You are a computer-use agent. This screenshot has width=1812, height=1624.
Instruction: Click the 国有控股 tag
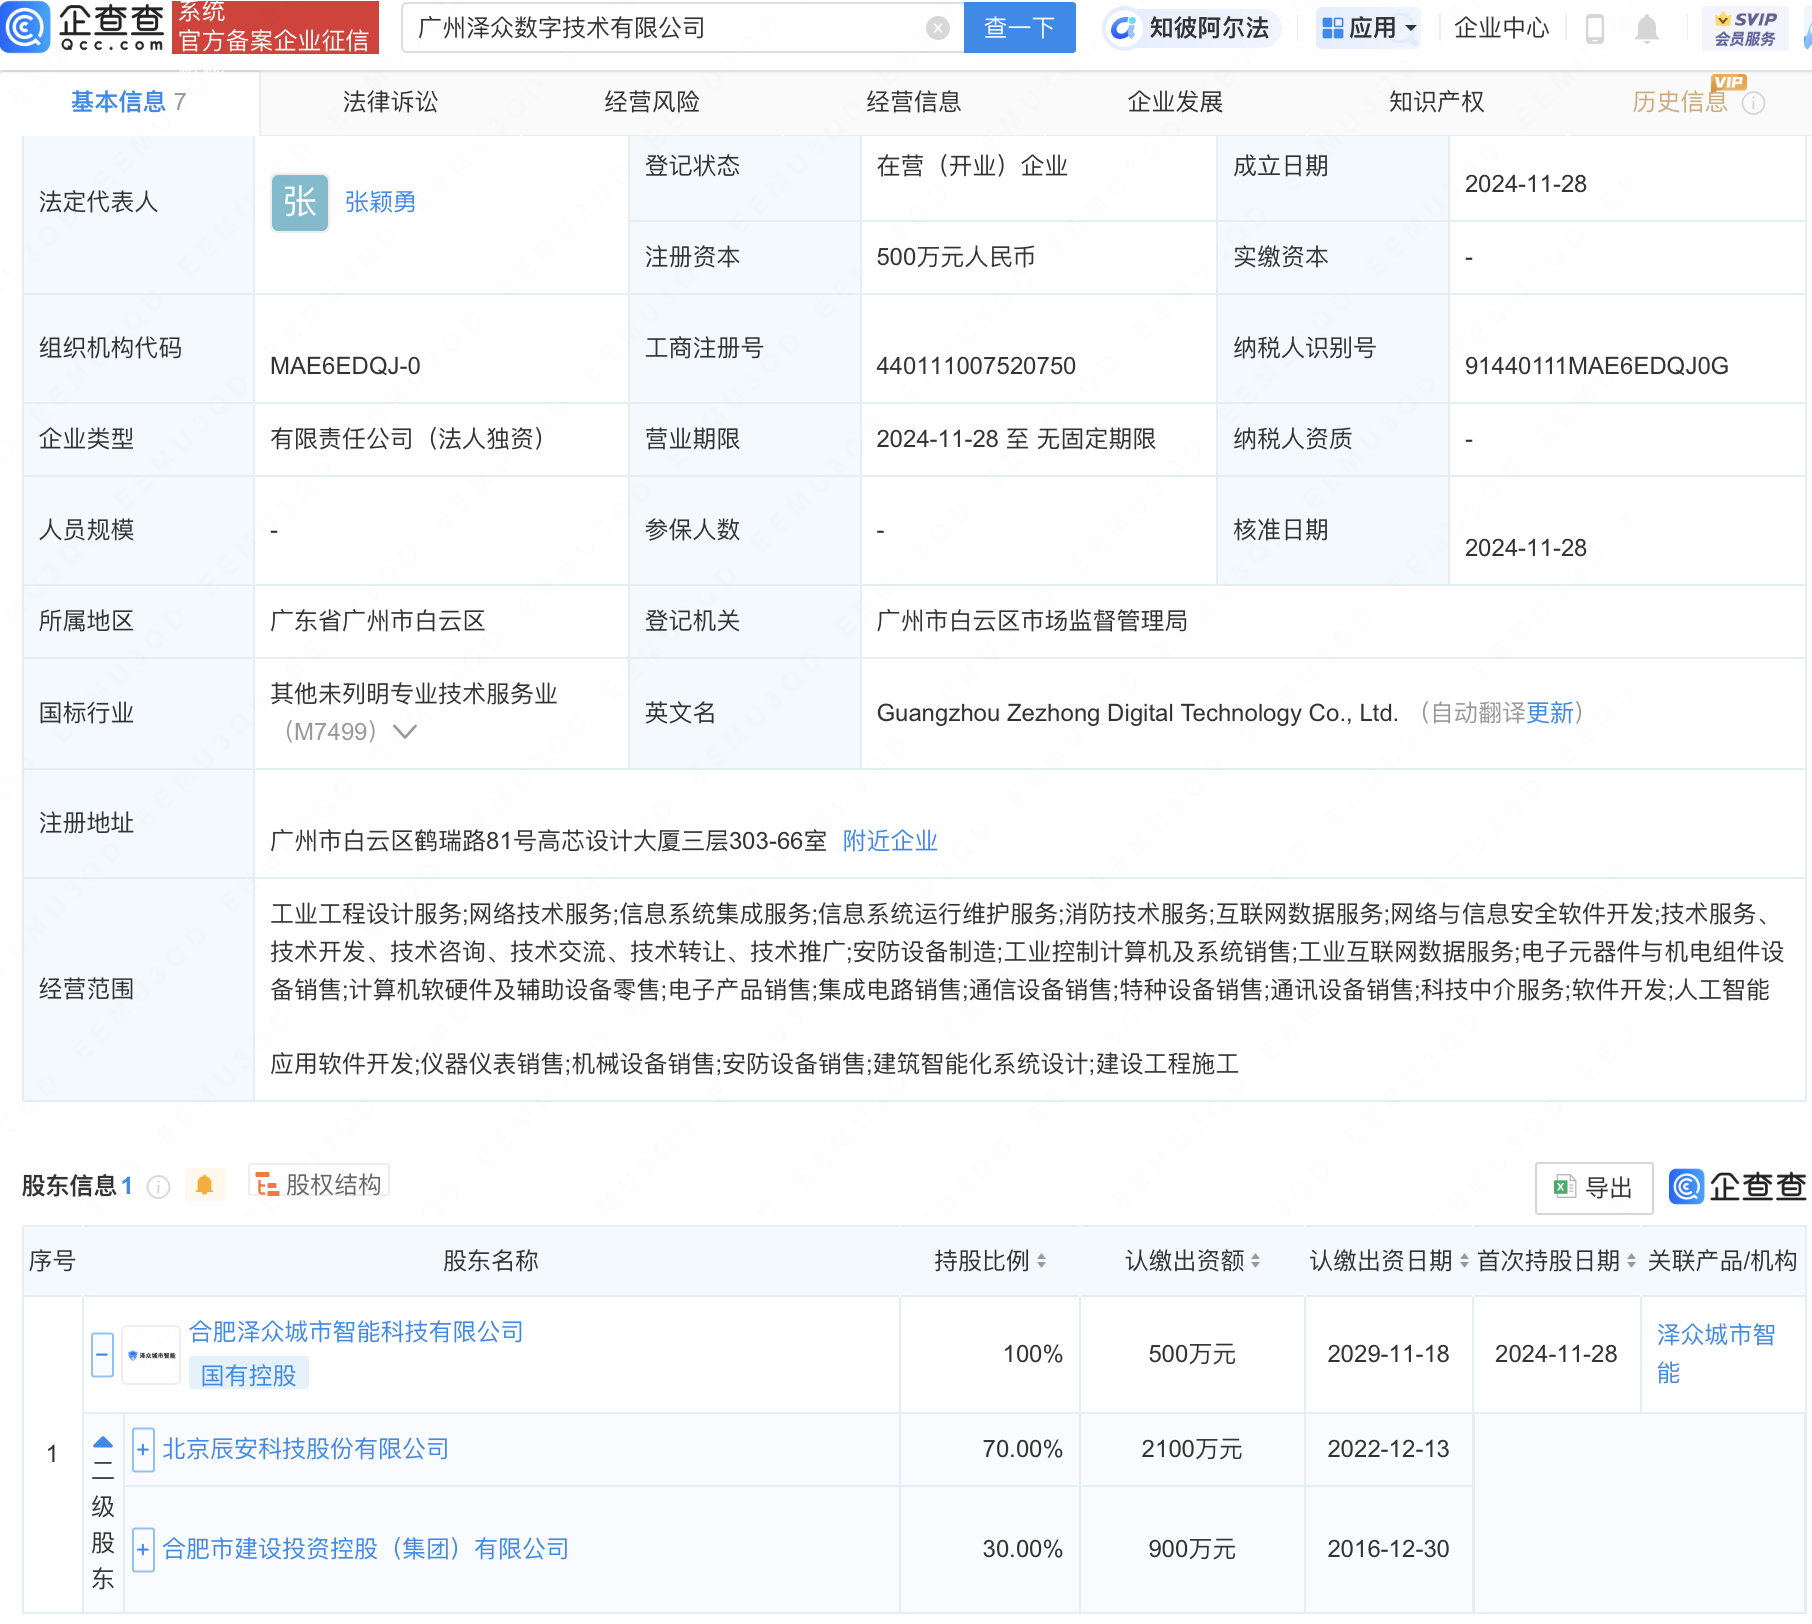249,1376
